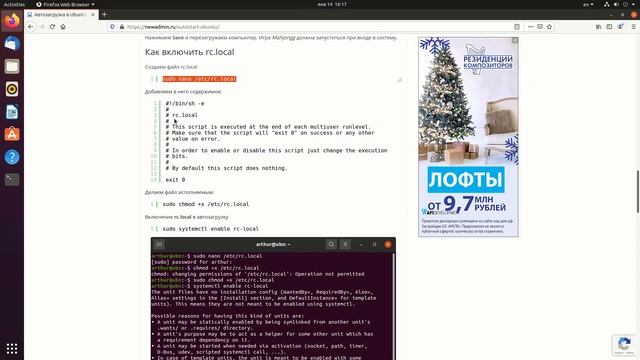The height and width of the screenshot is (360, 640).
Task: Open the Firefox Library icon
Action: (x=598, y=27)
